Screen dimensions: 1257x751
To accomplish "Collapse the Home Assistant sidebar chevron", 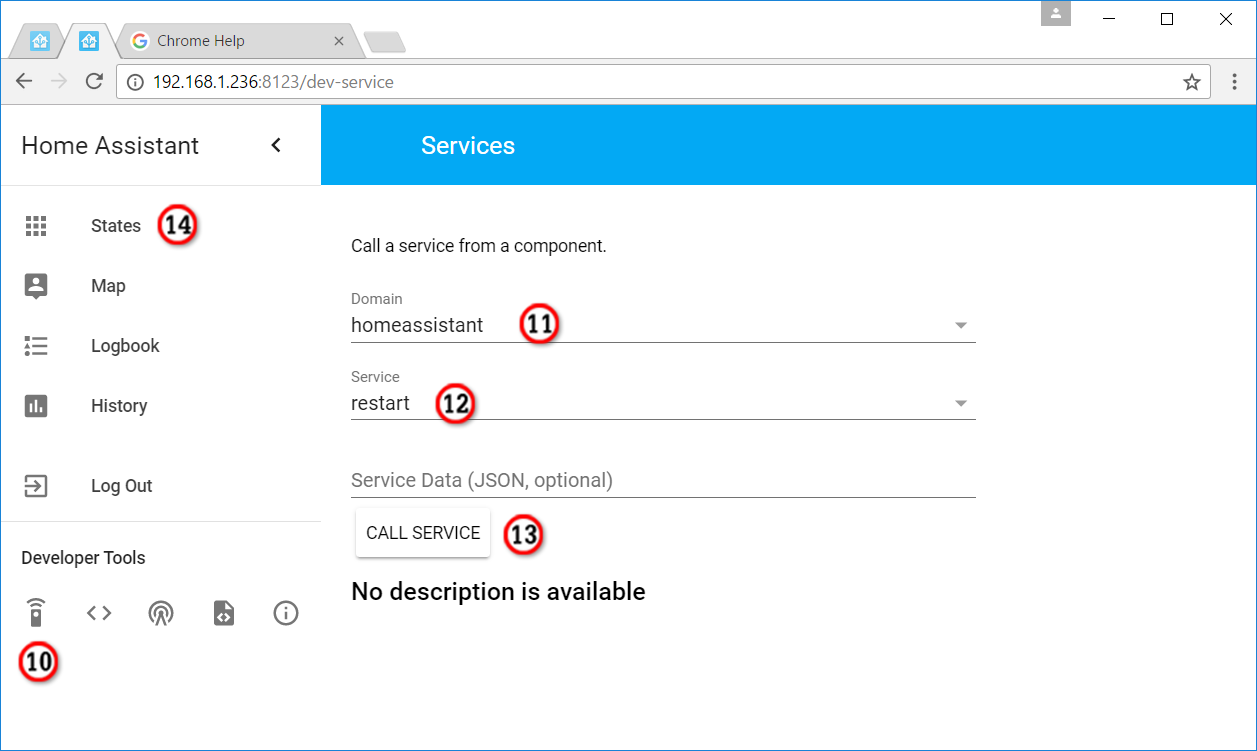I will (x=276, y=145).
